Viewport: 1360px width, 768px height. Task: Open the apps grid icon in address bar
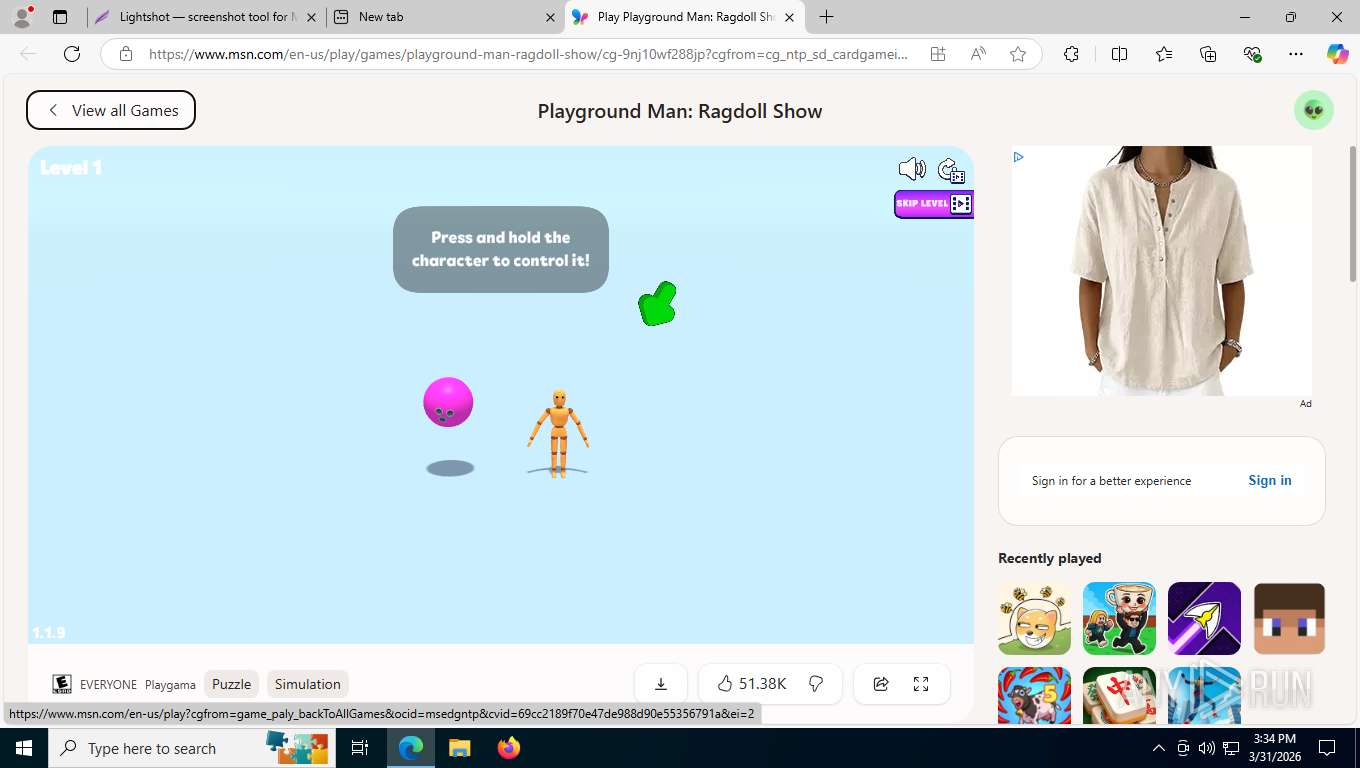click(938, 54)
